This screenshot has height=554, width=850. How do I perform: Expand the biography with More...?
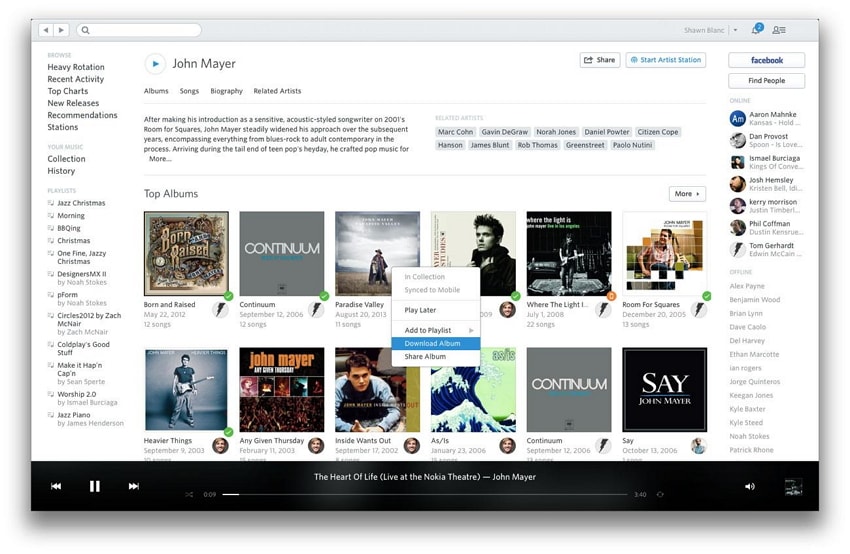160,159
